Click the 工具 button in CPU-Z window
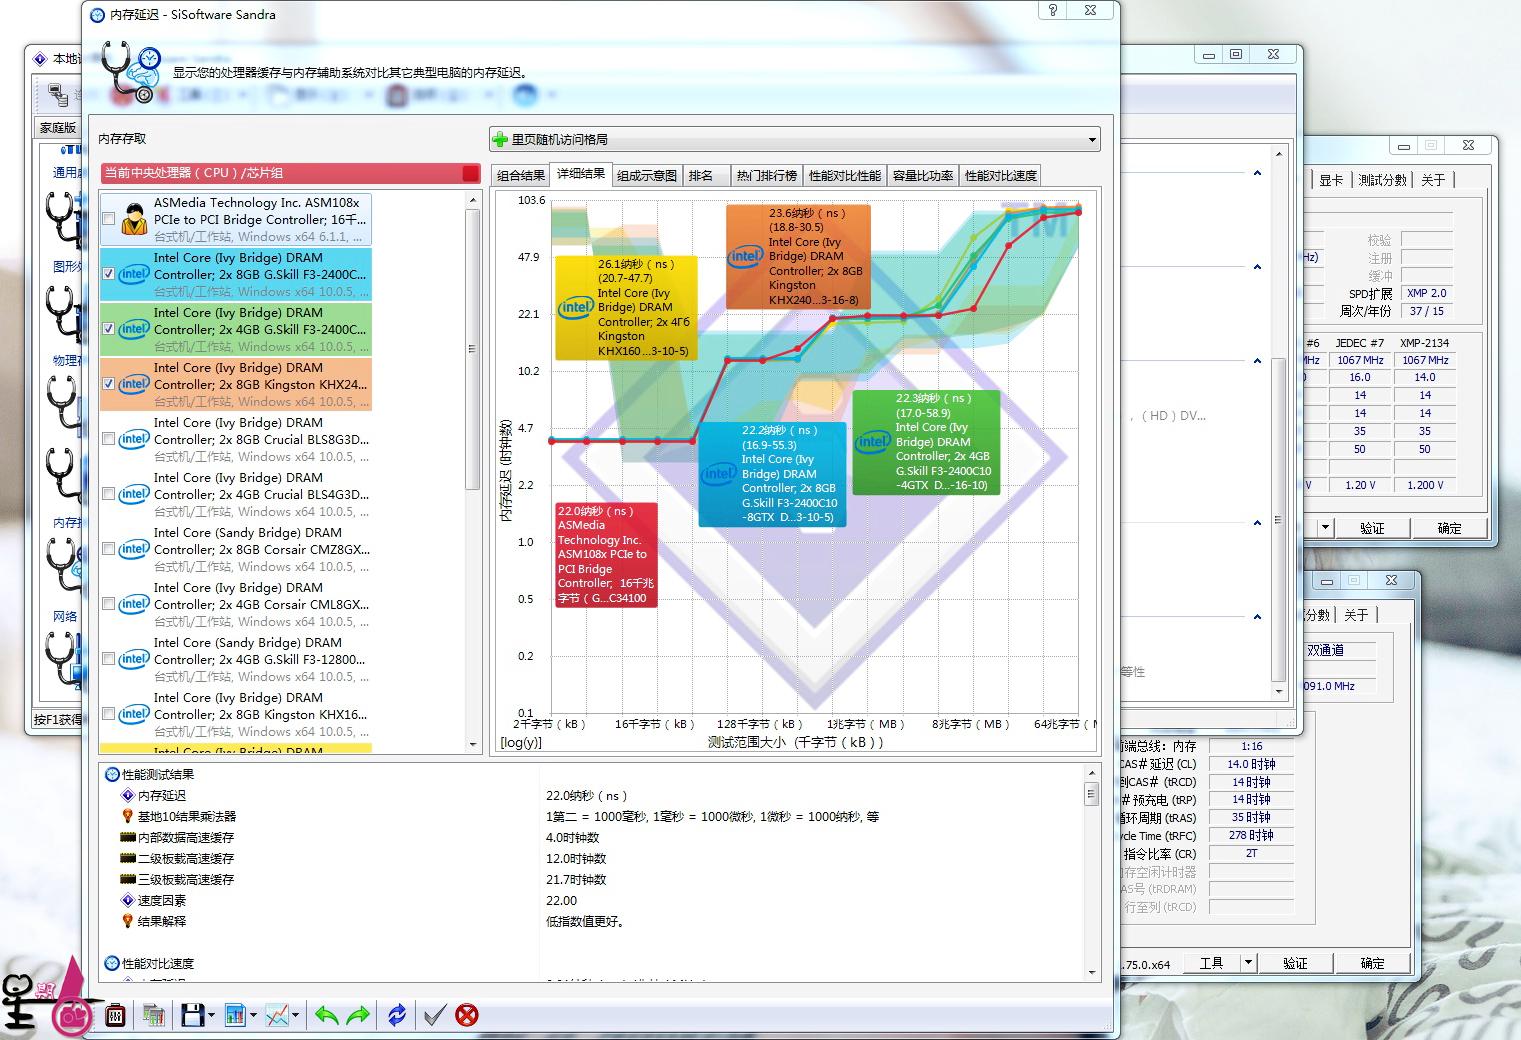Image resolution: width=1521 pixels, height=1040 pixels. click(x=1211, y=963)
